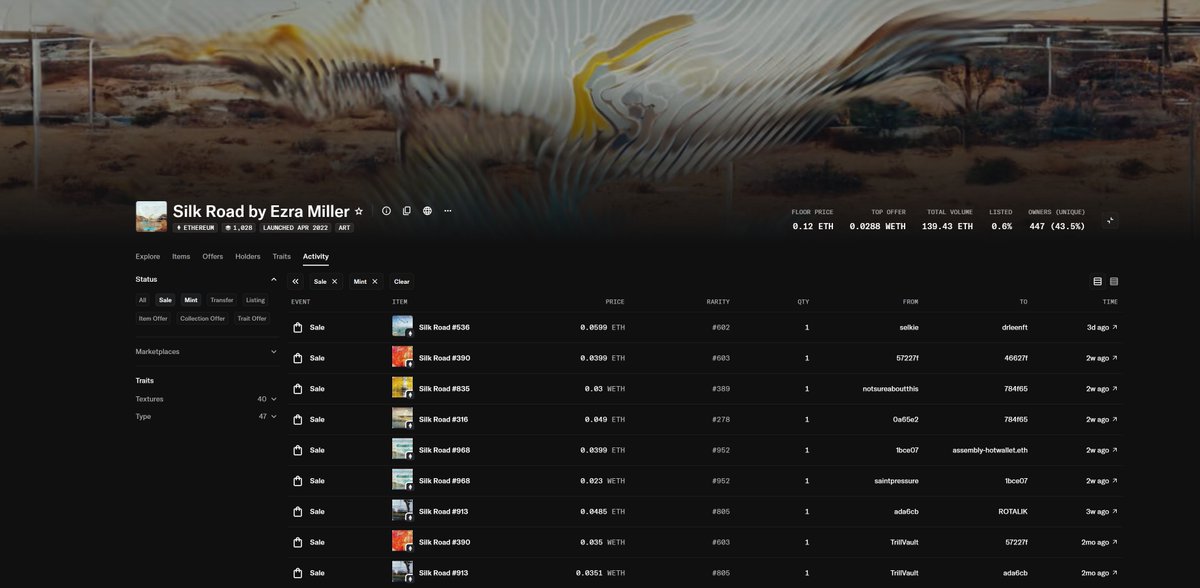Click the LAUNCHED APR 2022 badge
Image resolution: width=1200 pixels, height=588 pixels.
(295, 228)
